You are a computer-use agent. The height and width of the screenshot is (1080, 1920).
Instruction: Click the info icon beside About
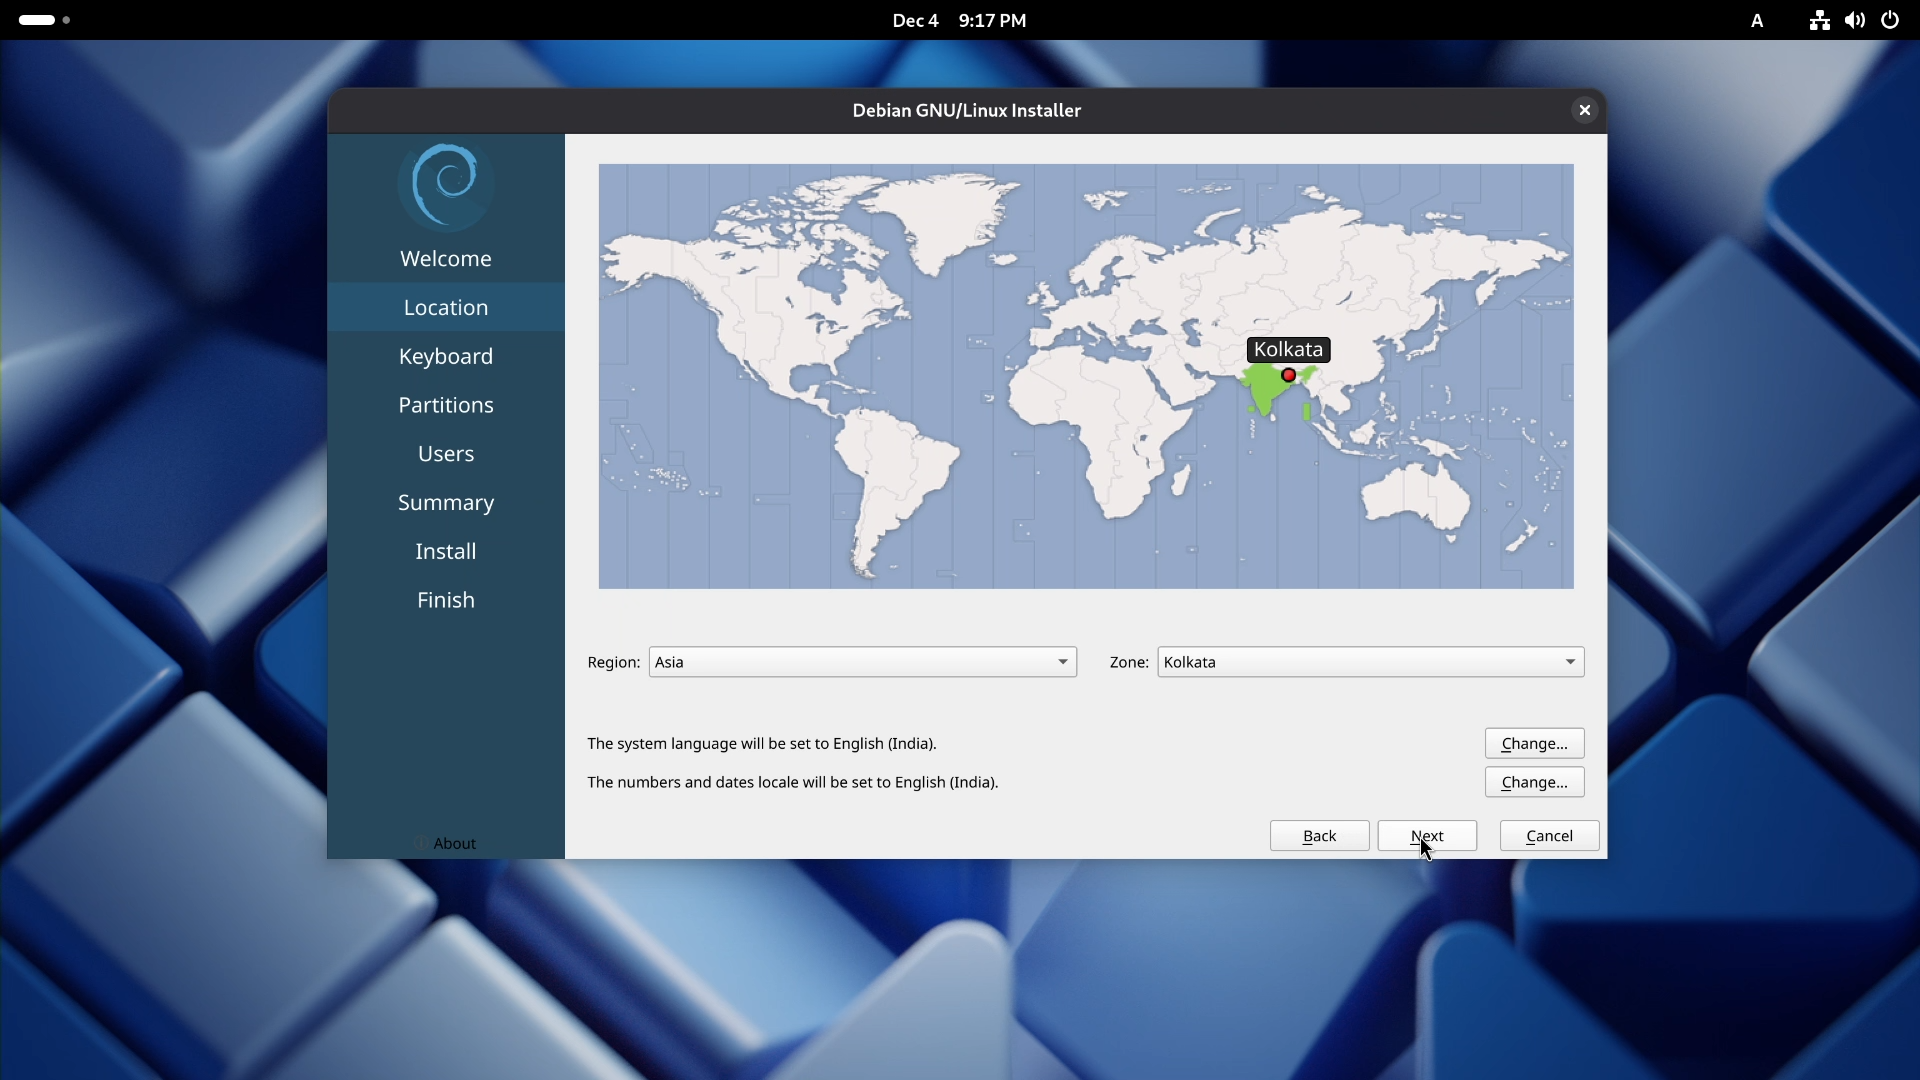pos(419,843)
